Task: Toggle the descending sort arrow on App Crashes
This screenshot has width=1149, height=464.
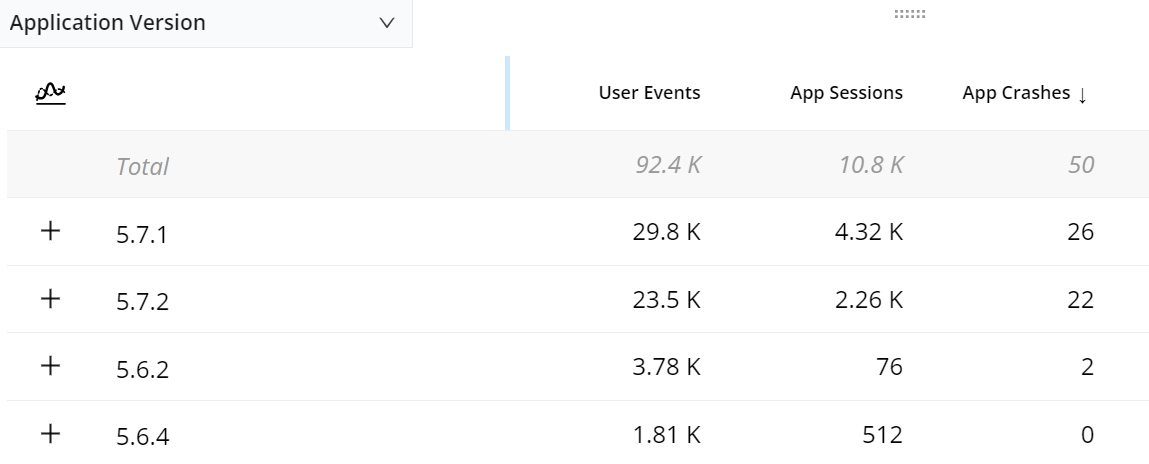Action: coord(1082,94)
